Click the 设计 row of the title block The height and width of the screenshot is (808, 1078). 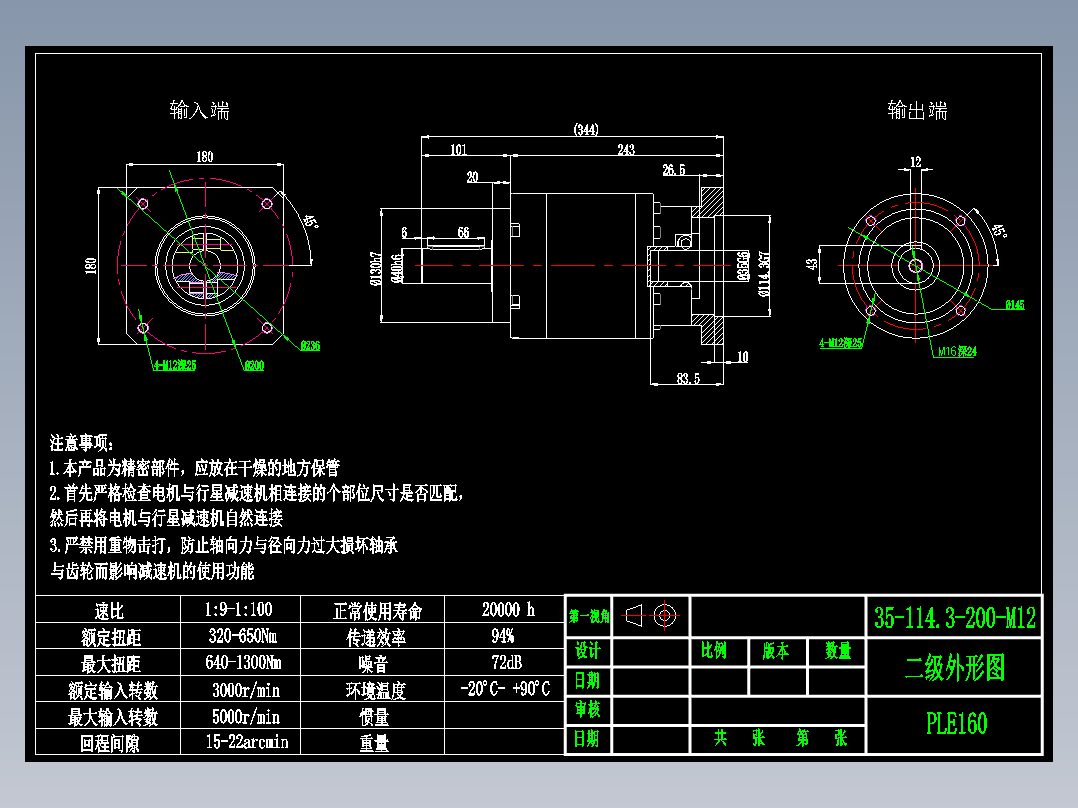588,651
